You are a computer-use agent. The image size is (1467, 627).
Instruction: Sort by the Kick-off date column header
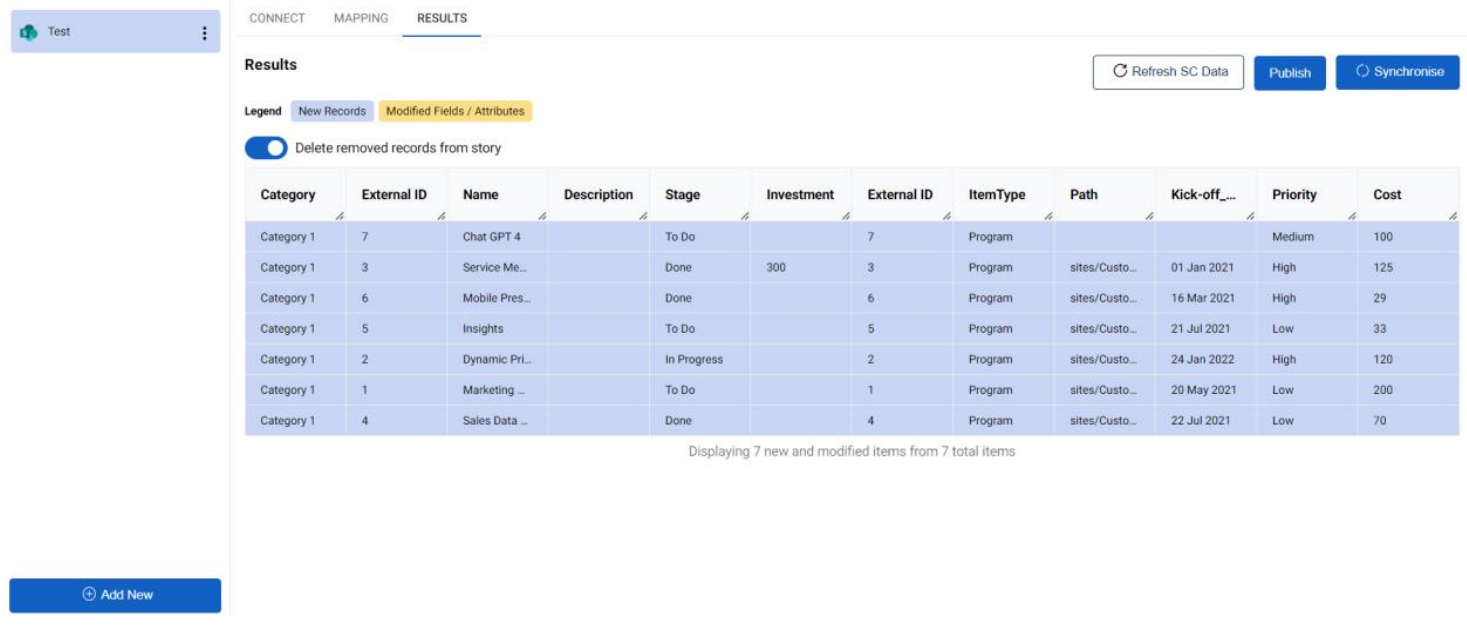1205,196
